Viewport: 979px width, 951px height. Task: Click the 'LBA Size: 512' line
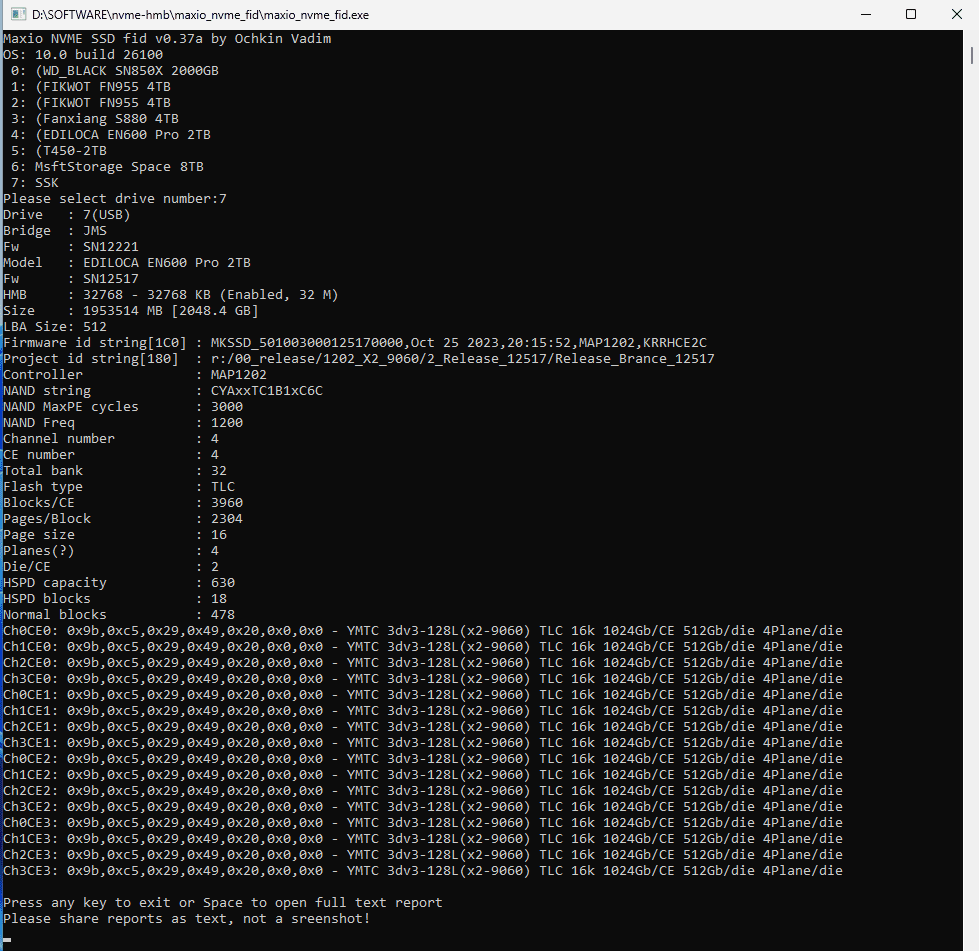pyautogui.click(x=55, y=327)
